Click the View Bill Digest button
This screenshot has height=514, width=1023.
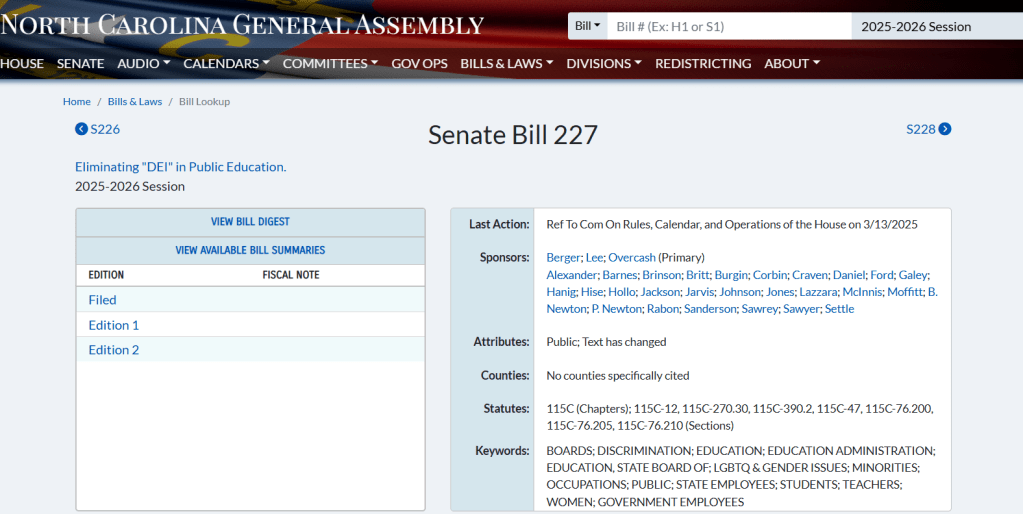click(x=250, y=222)
